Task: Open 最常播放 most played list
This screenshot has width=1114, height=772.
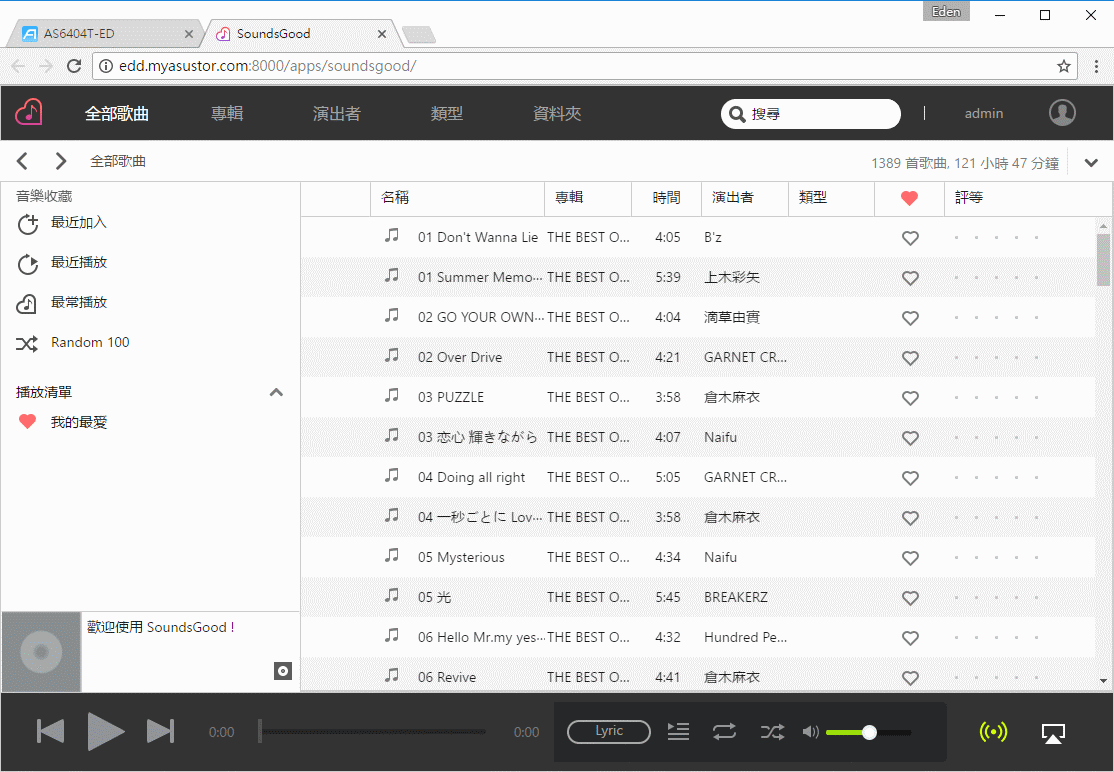Action: coord(78,303)
